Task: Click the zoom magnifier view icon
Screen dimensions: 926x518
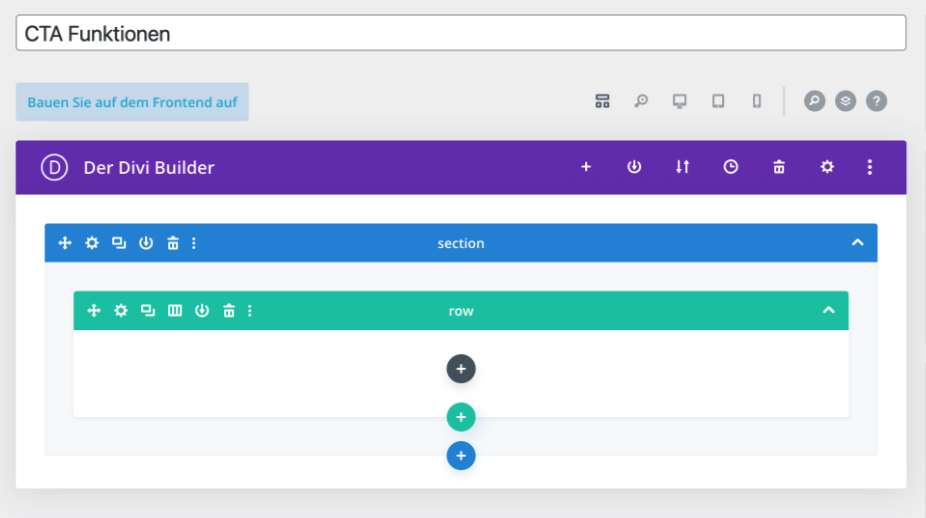Action: 641,101
